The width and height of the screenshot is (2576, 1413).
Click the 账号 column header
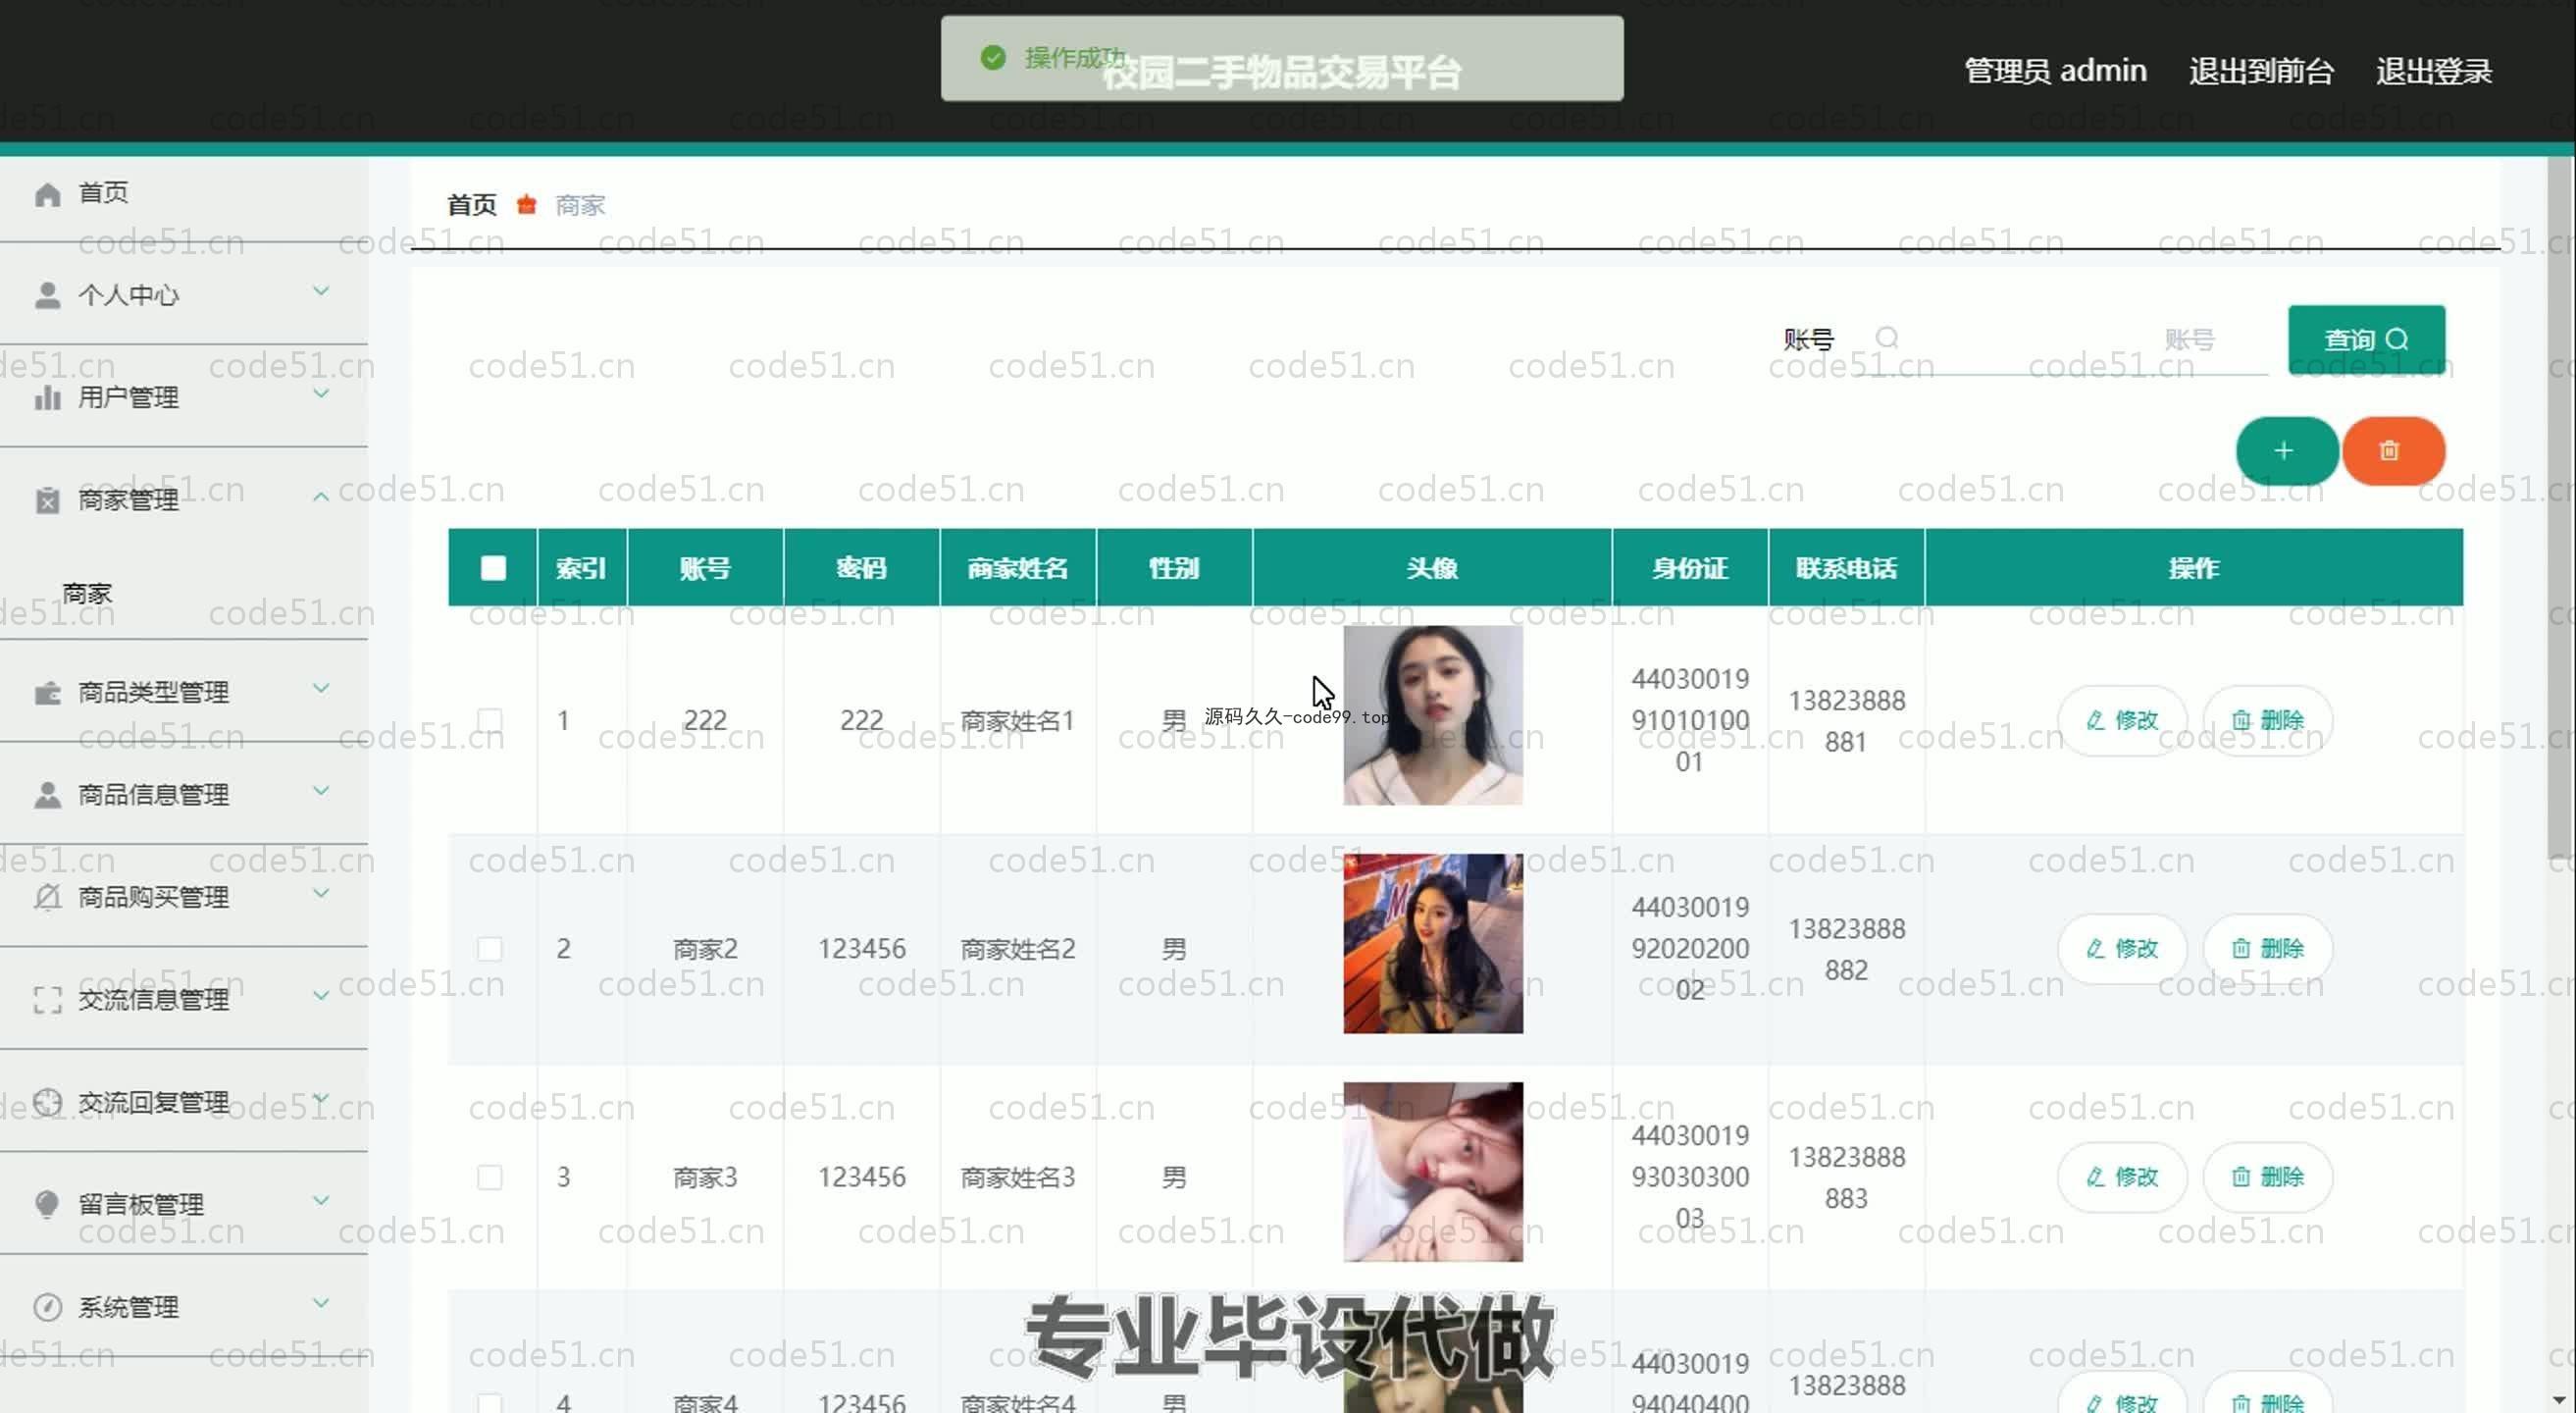pos(705,568)
